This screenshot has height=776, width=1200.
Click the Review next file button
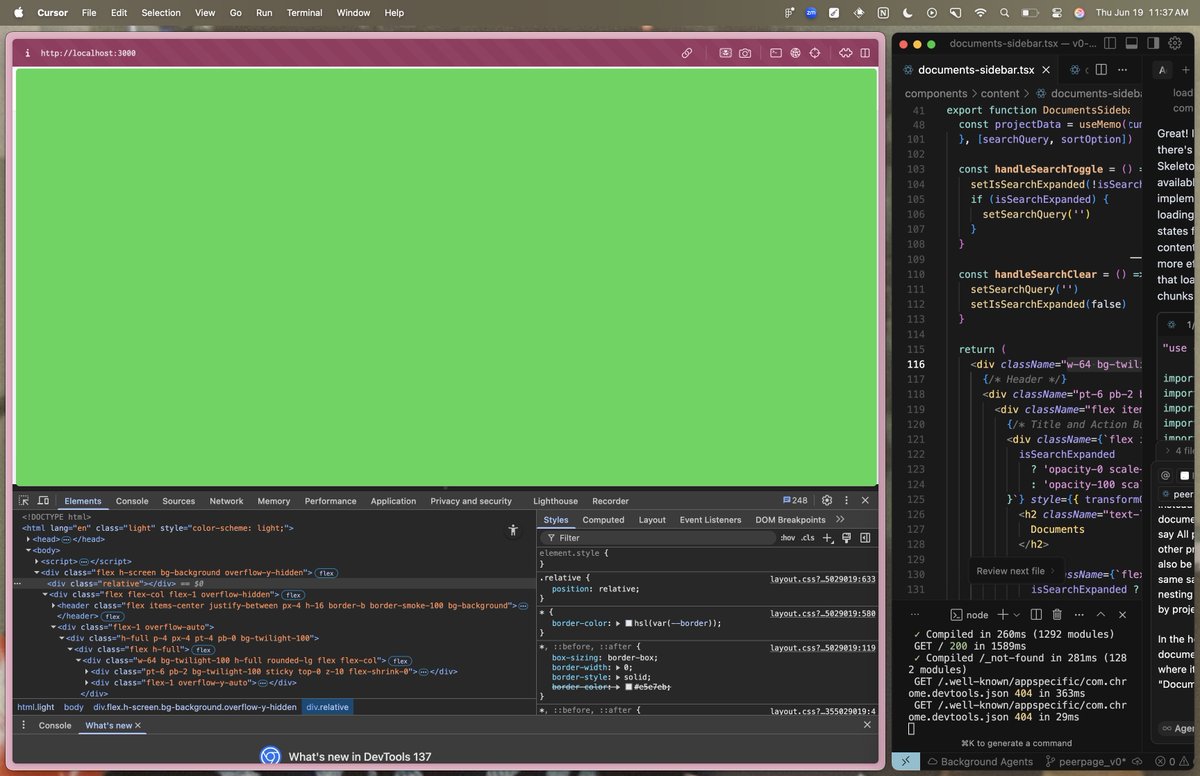(x=1016, y=570)
